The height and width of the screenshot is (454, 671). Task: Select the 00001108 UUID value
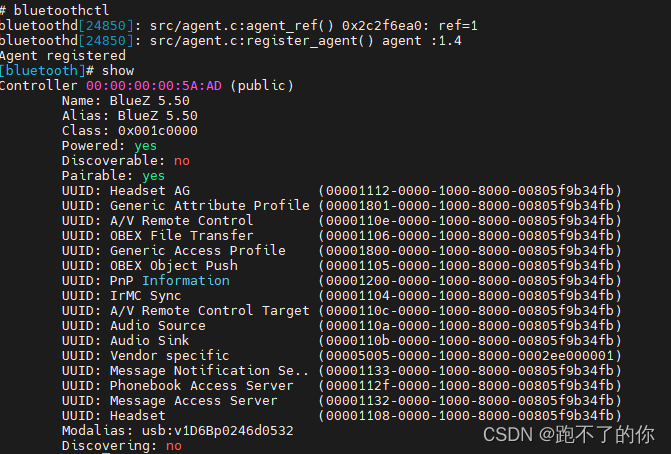click(470, 415)
